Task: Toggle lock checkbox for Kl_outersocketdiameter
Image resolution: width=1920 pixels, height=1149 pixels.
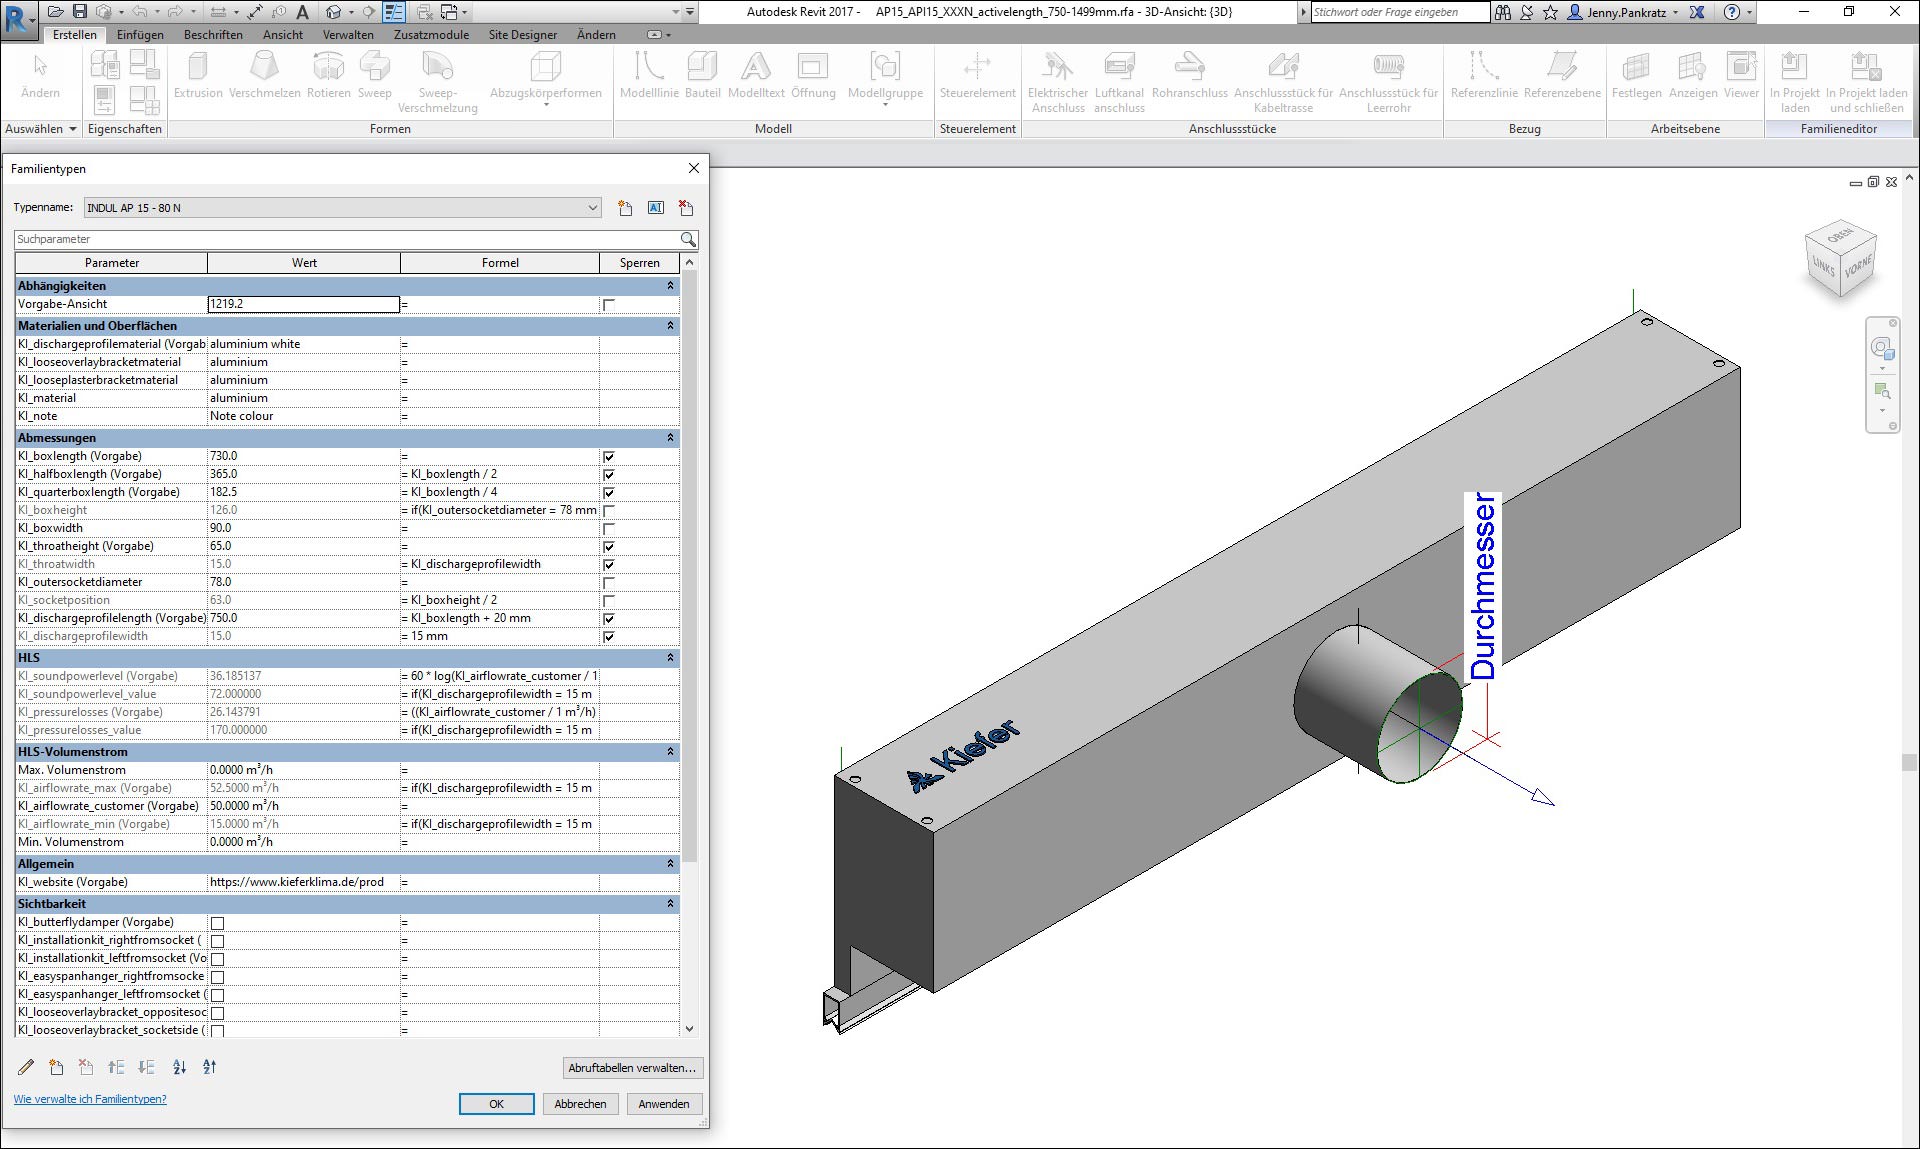Action: (x=608, y=582)
